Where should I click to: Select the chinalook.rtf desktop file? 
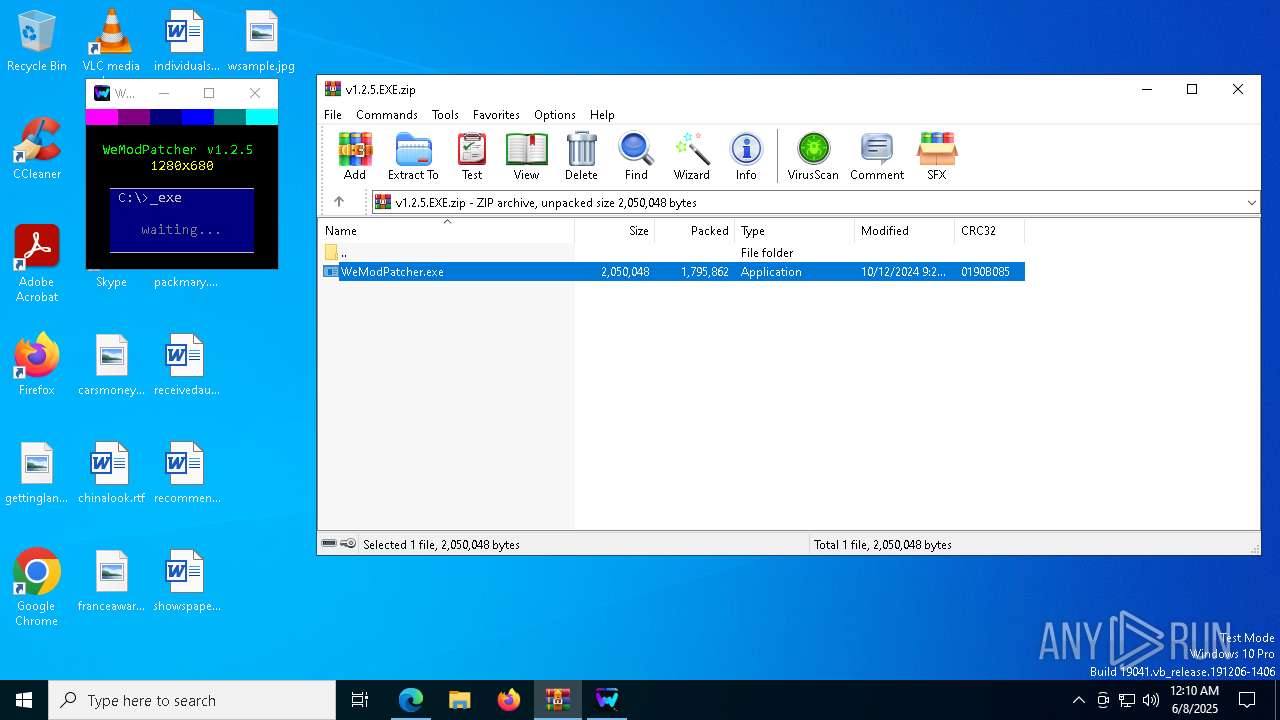pos(111,473)
